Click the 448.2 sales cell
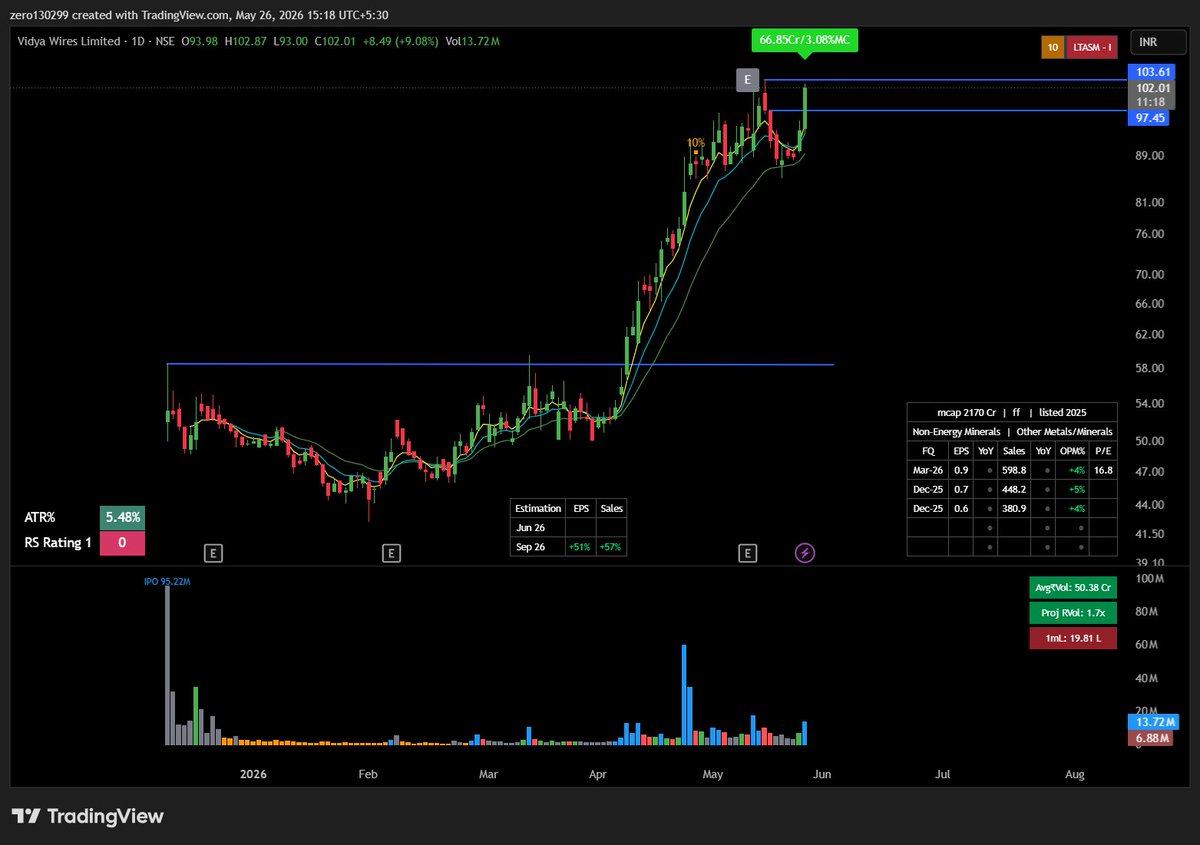 point(1014,489)
